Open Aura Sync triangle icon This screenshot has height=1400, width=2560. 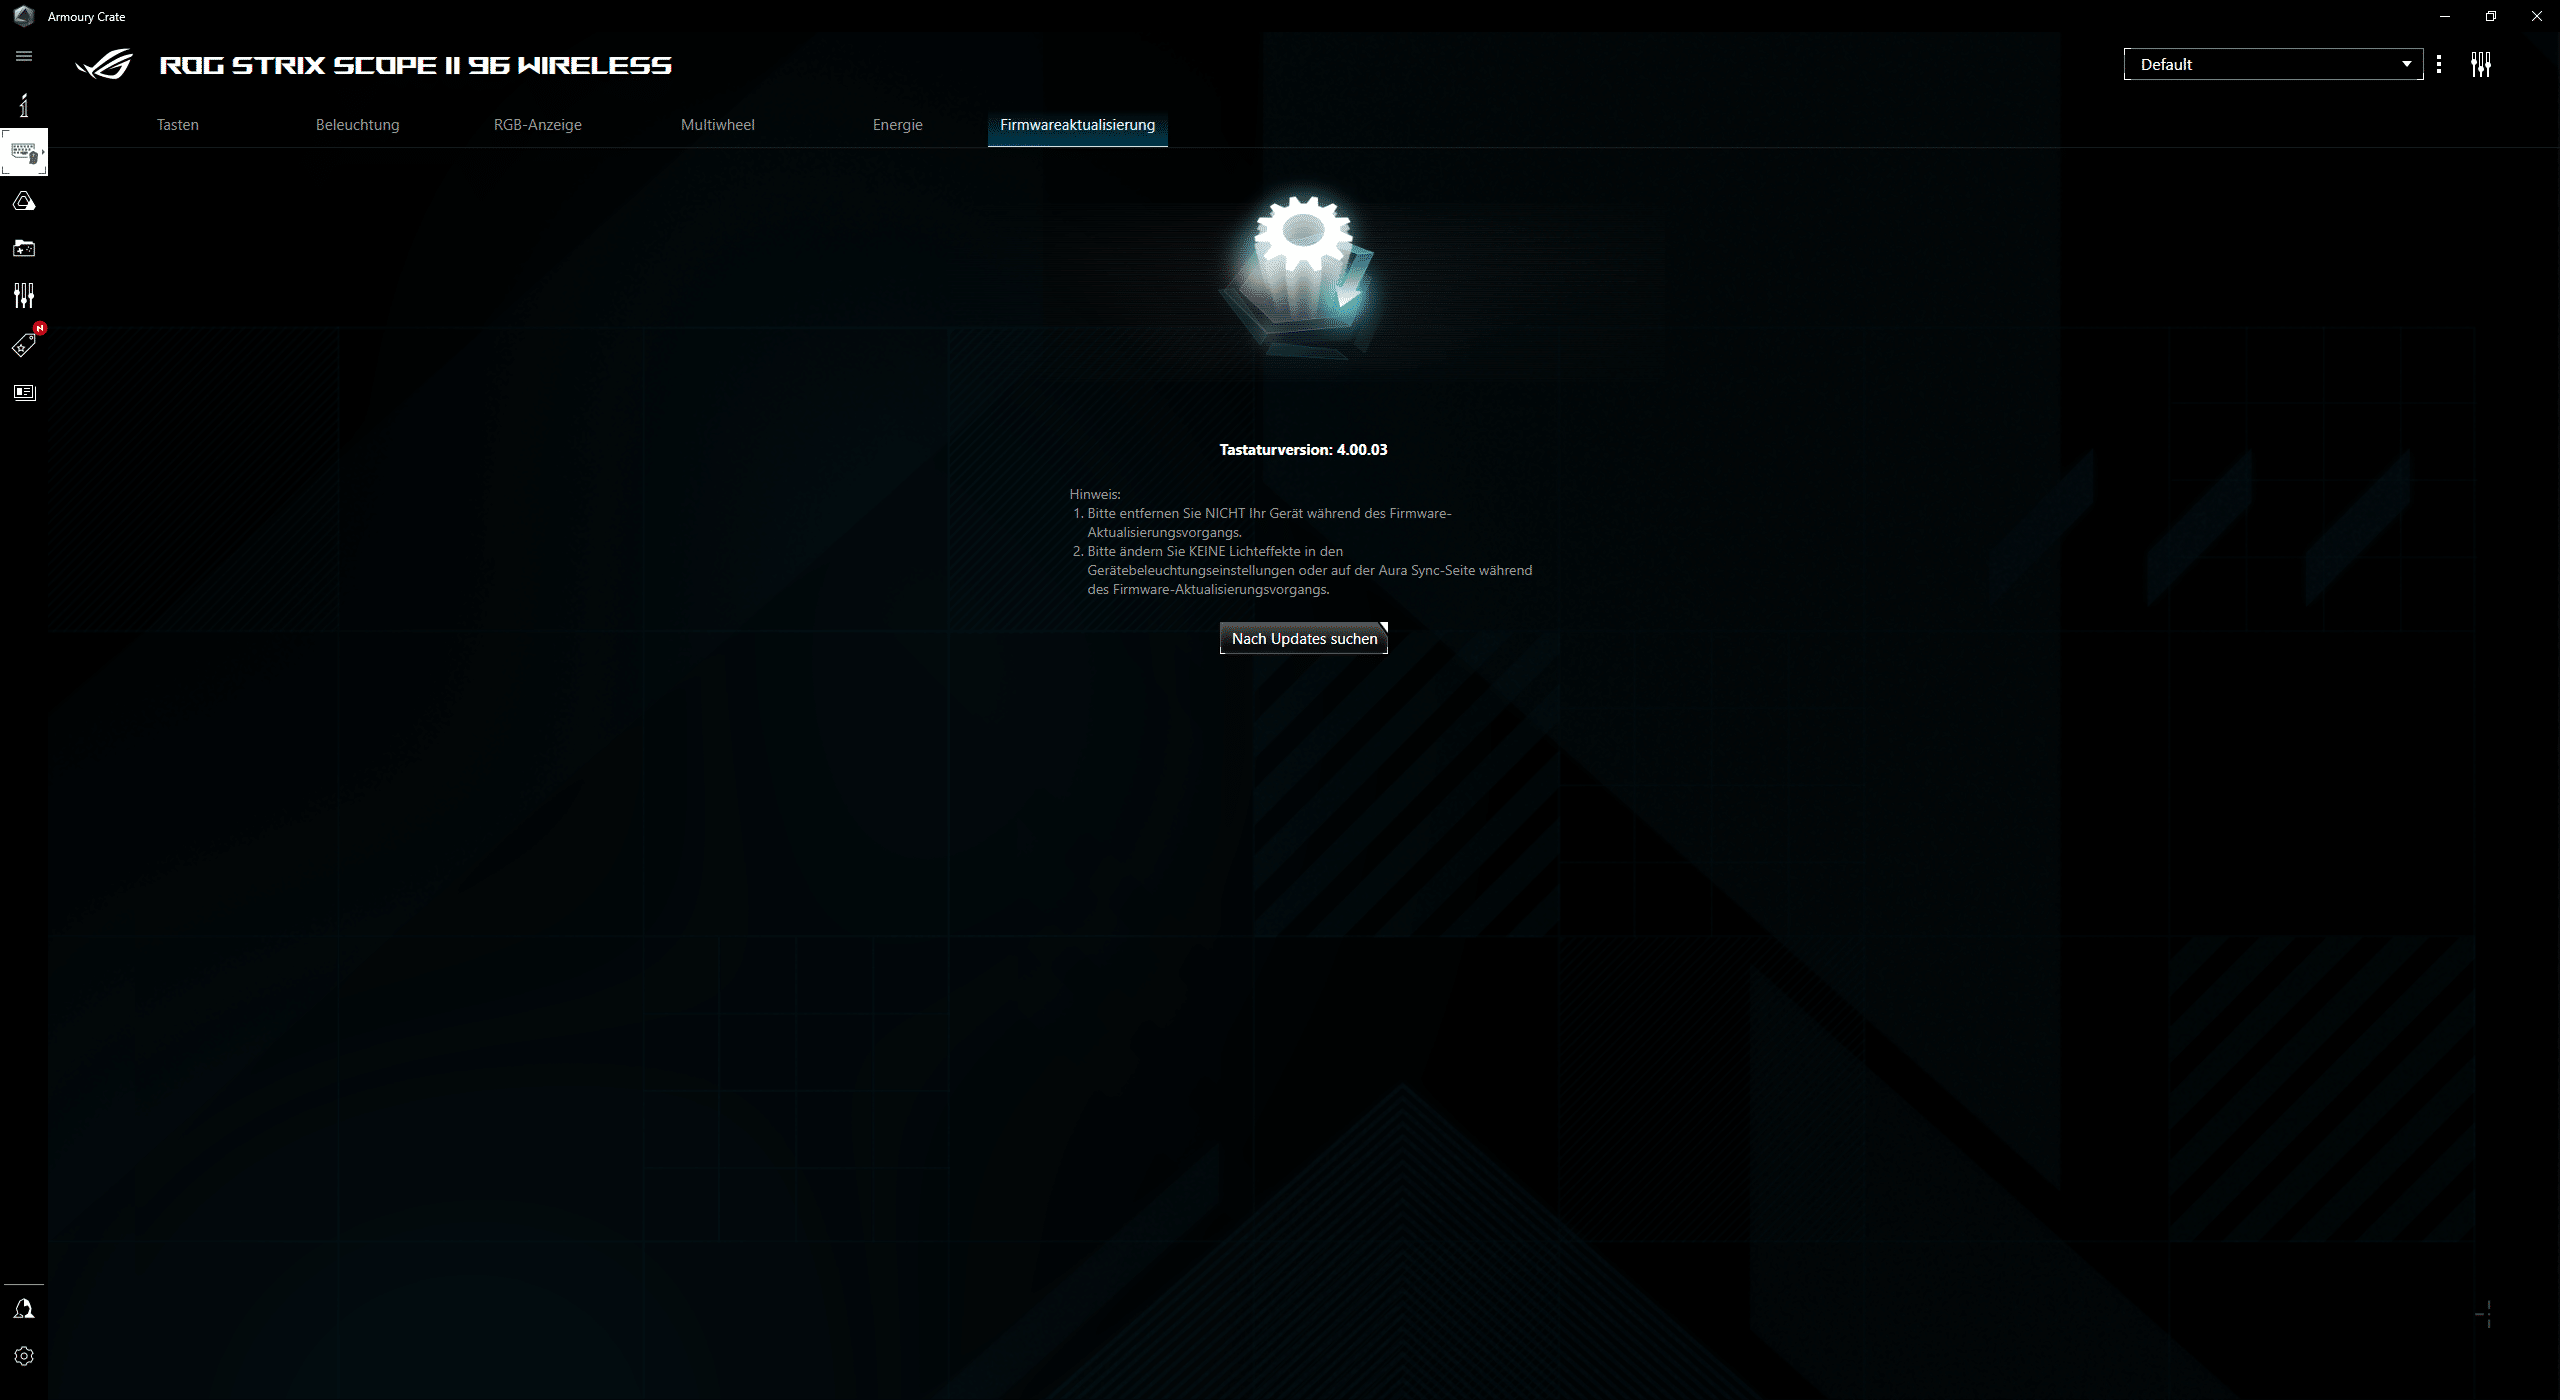(24, 201)
